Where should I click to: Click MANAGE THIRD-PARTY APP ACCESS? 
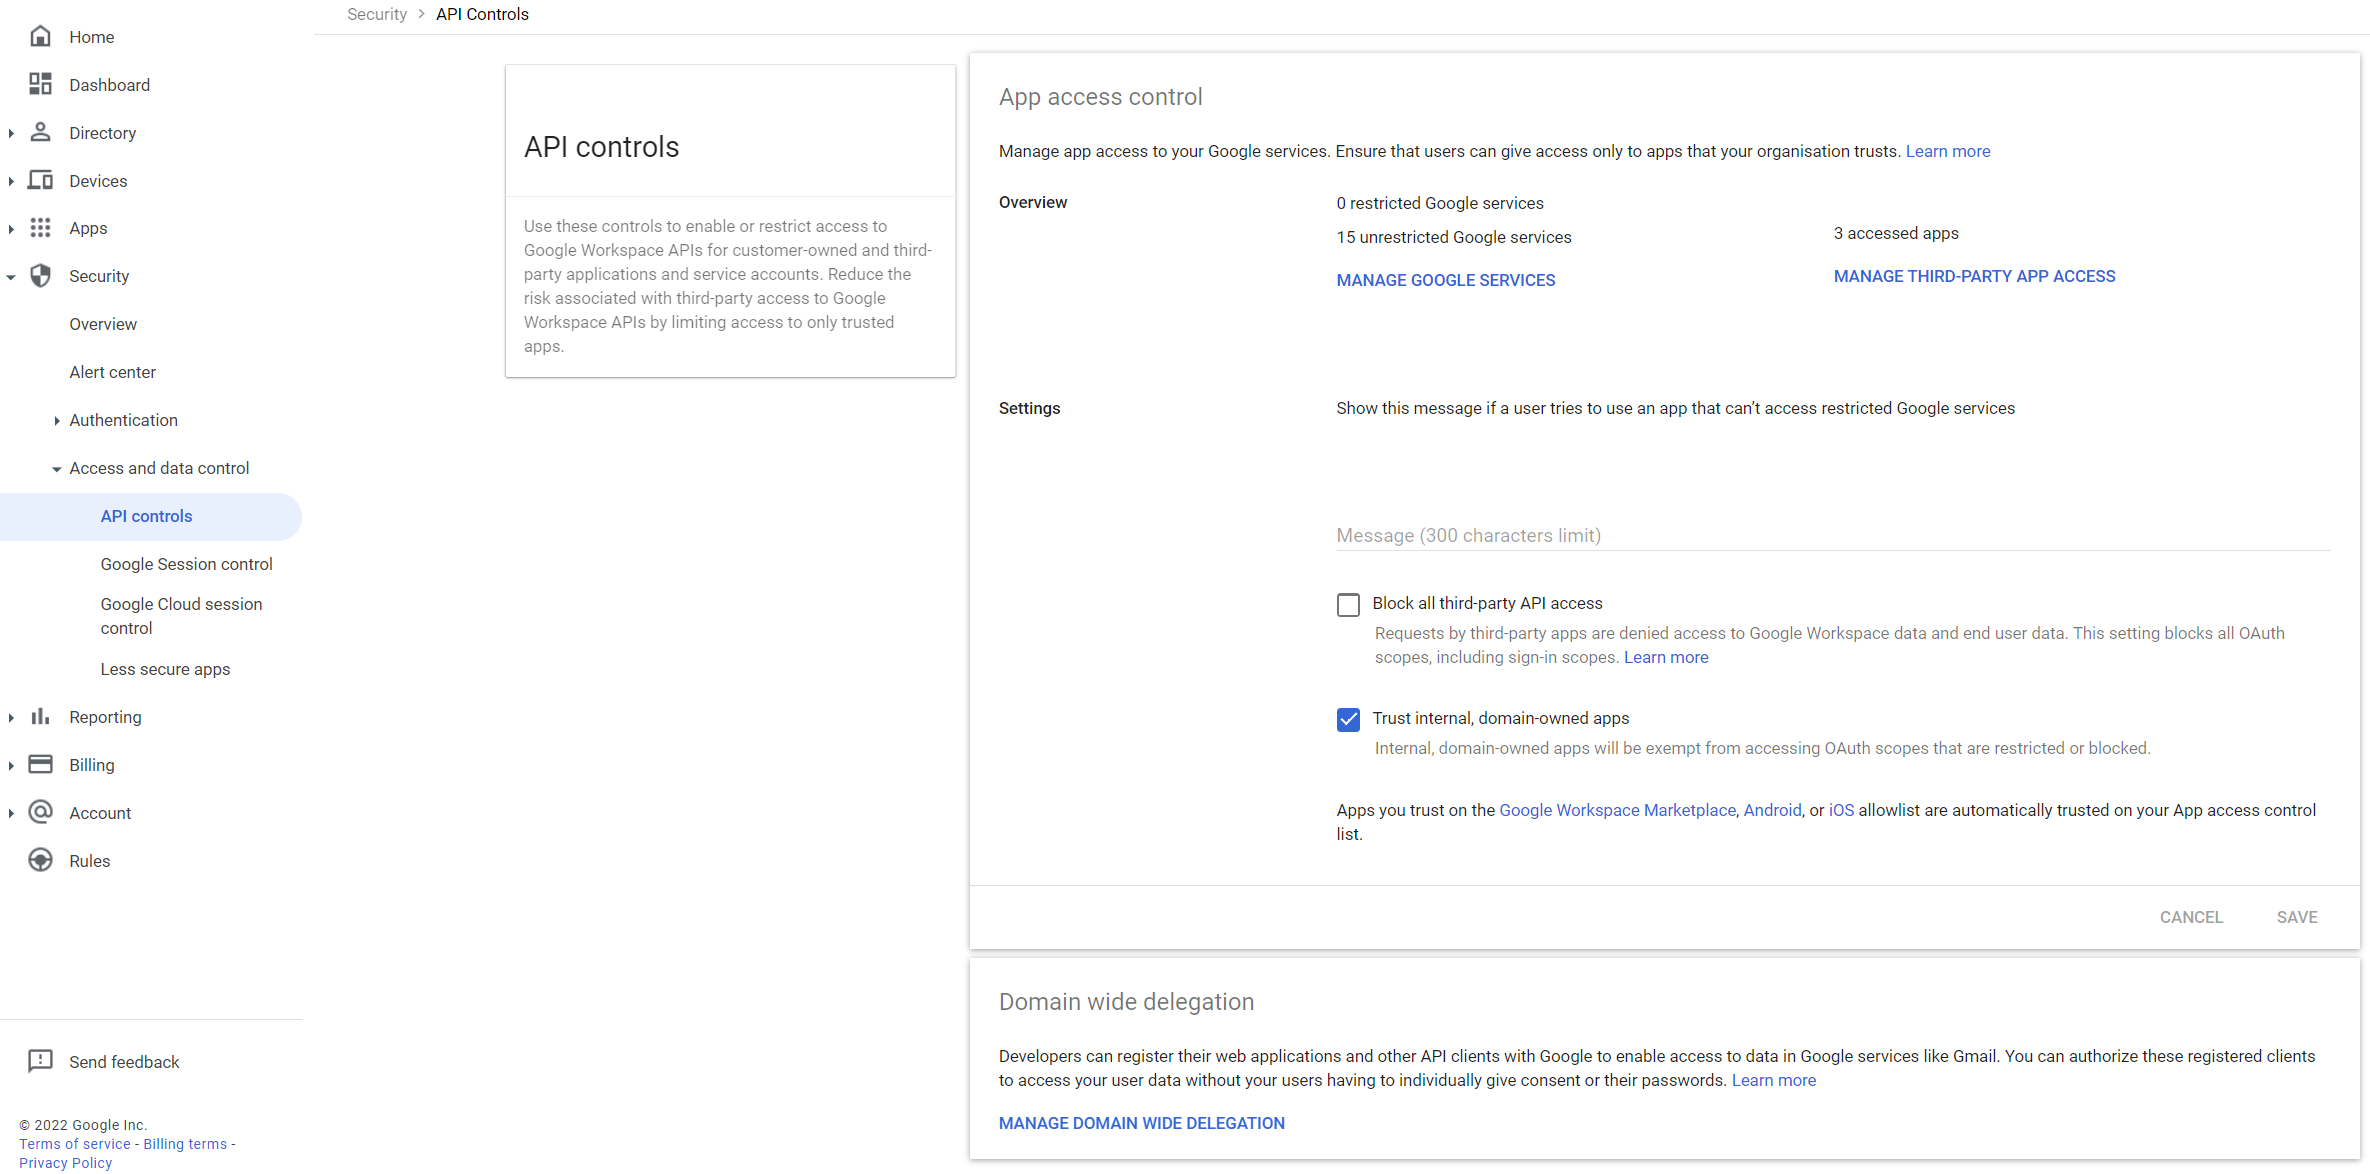pyautogui.click(x=1974, y=276)
